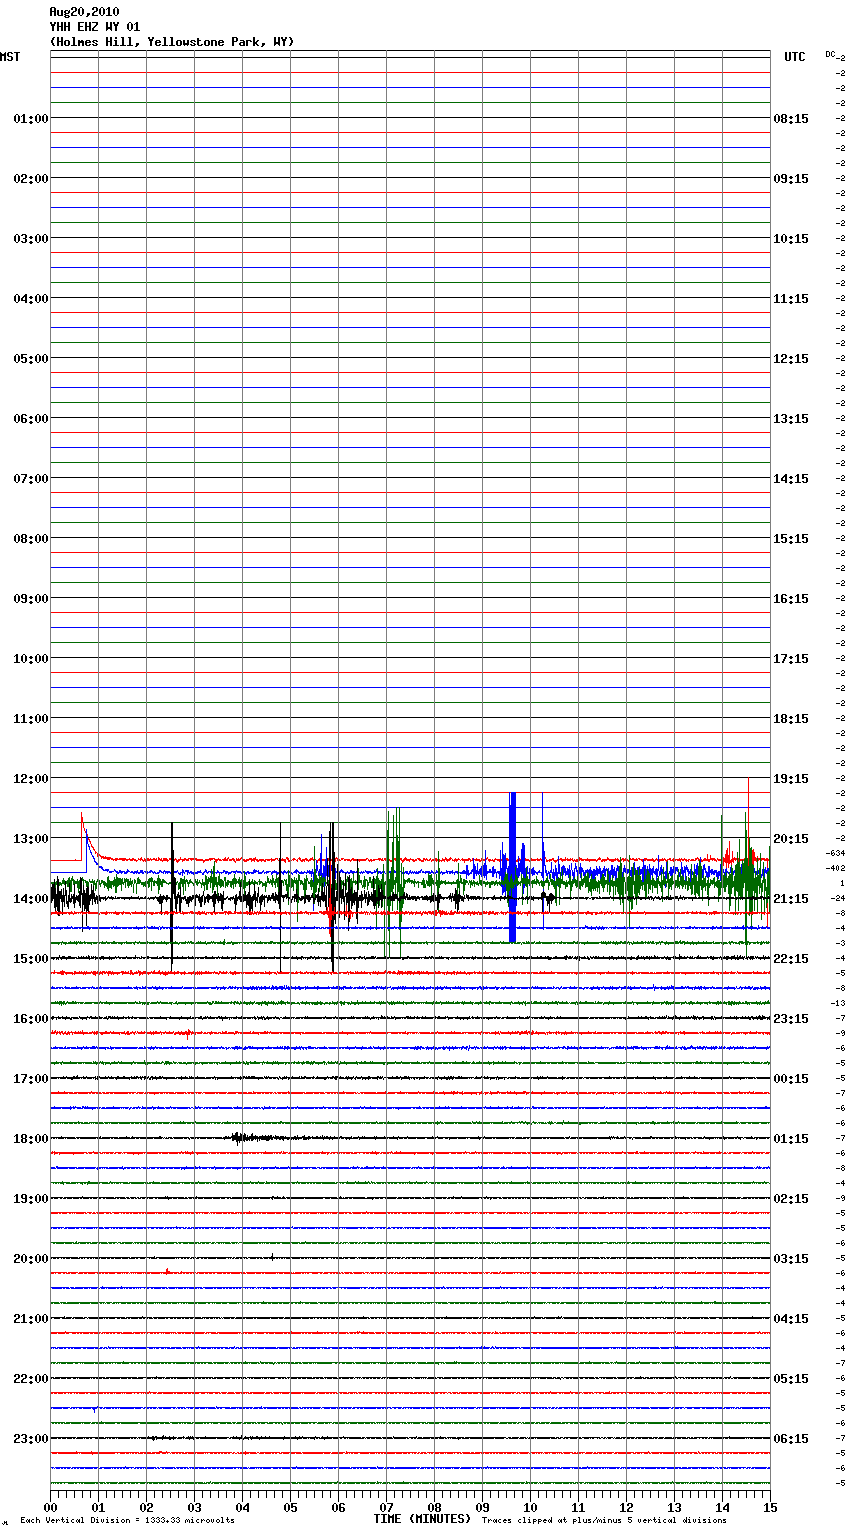The width and height of the screenshot is (850, 1534).
Task: Click the 22:15 UTC time label
Action: pos(791,959)
